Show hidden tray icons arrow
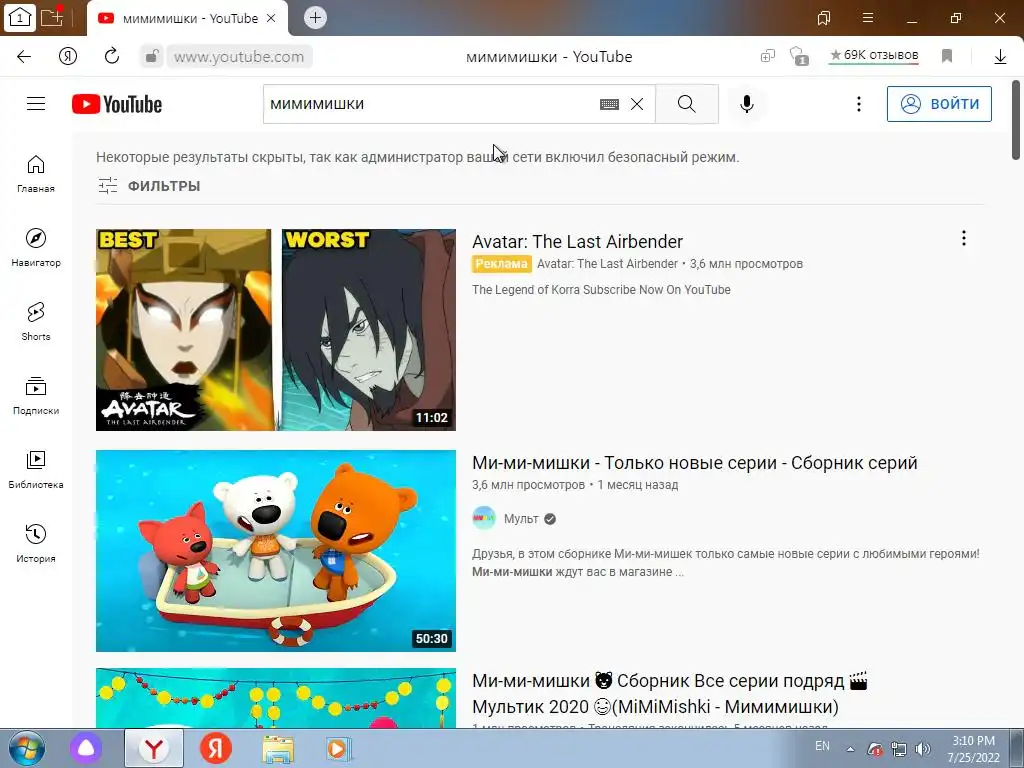Screen dimensions: 1024x768 click(850, 749)
